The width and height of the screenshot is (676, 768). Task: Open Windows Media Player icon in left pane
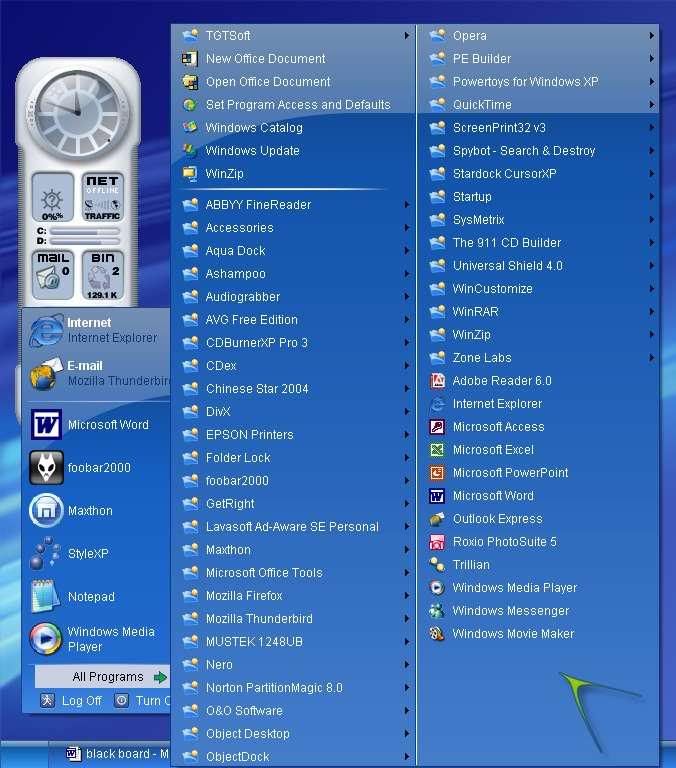pyautogui.click(x=46, y=639)
